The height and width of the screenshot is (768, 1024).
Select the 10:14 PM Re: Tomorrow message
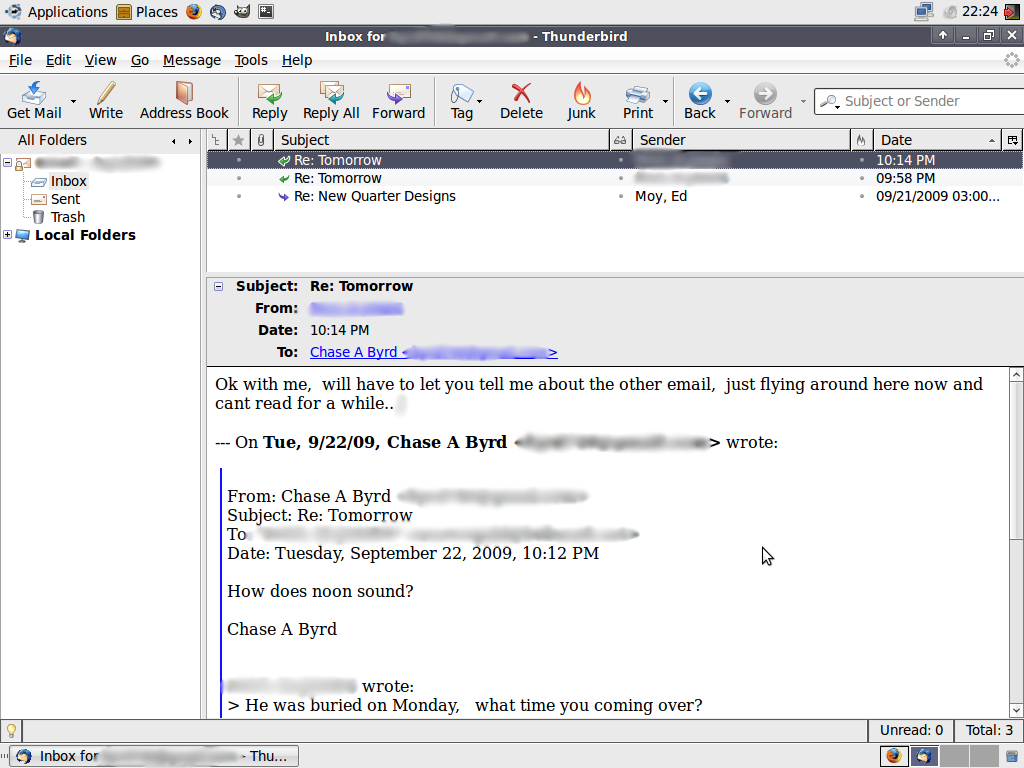(615, 160)
